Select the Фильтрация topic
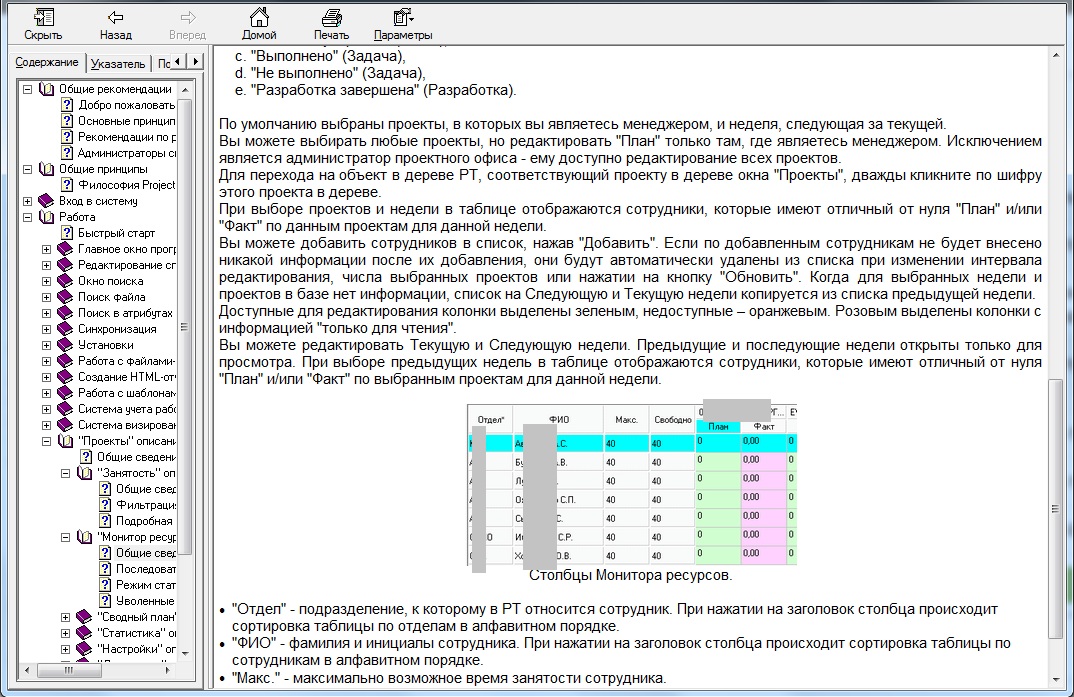Image resolution: width=1074 pixels, height=697 pixels. click(x=146, y=505)
